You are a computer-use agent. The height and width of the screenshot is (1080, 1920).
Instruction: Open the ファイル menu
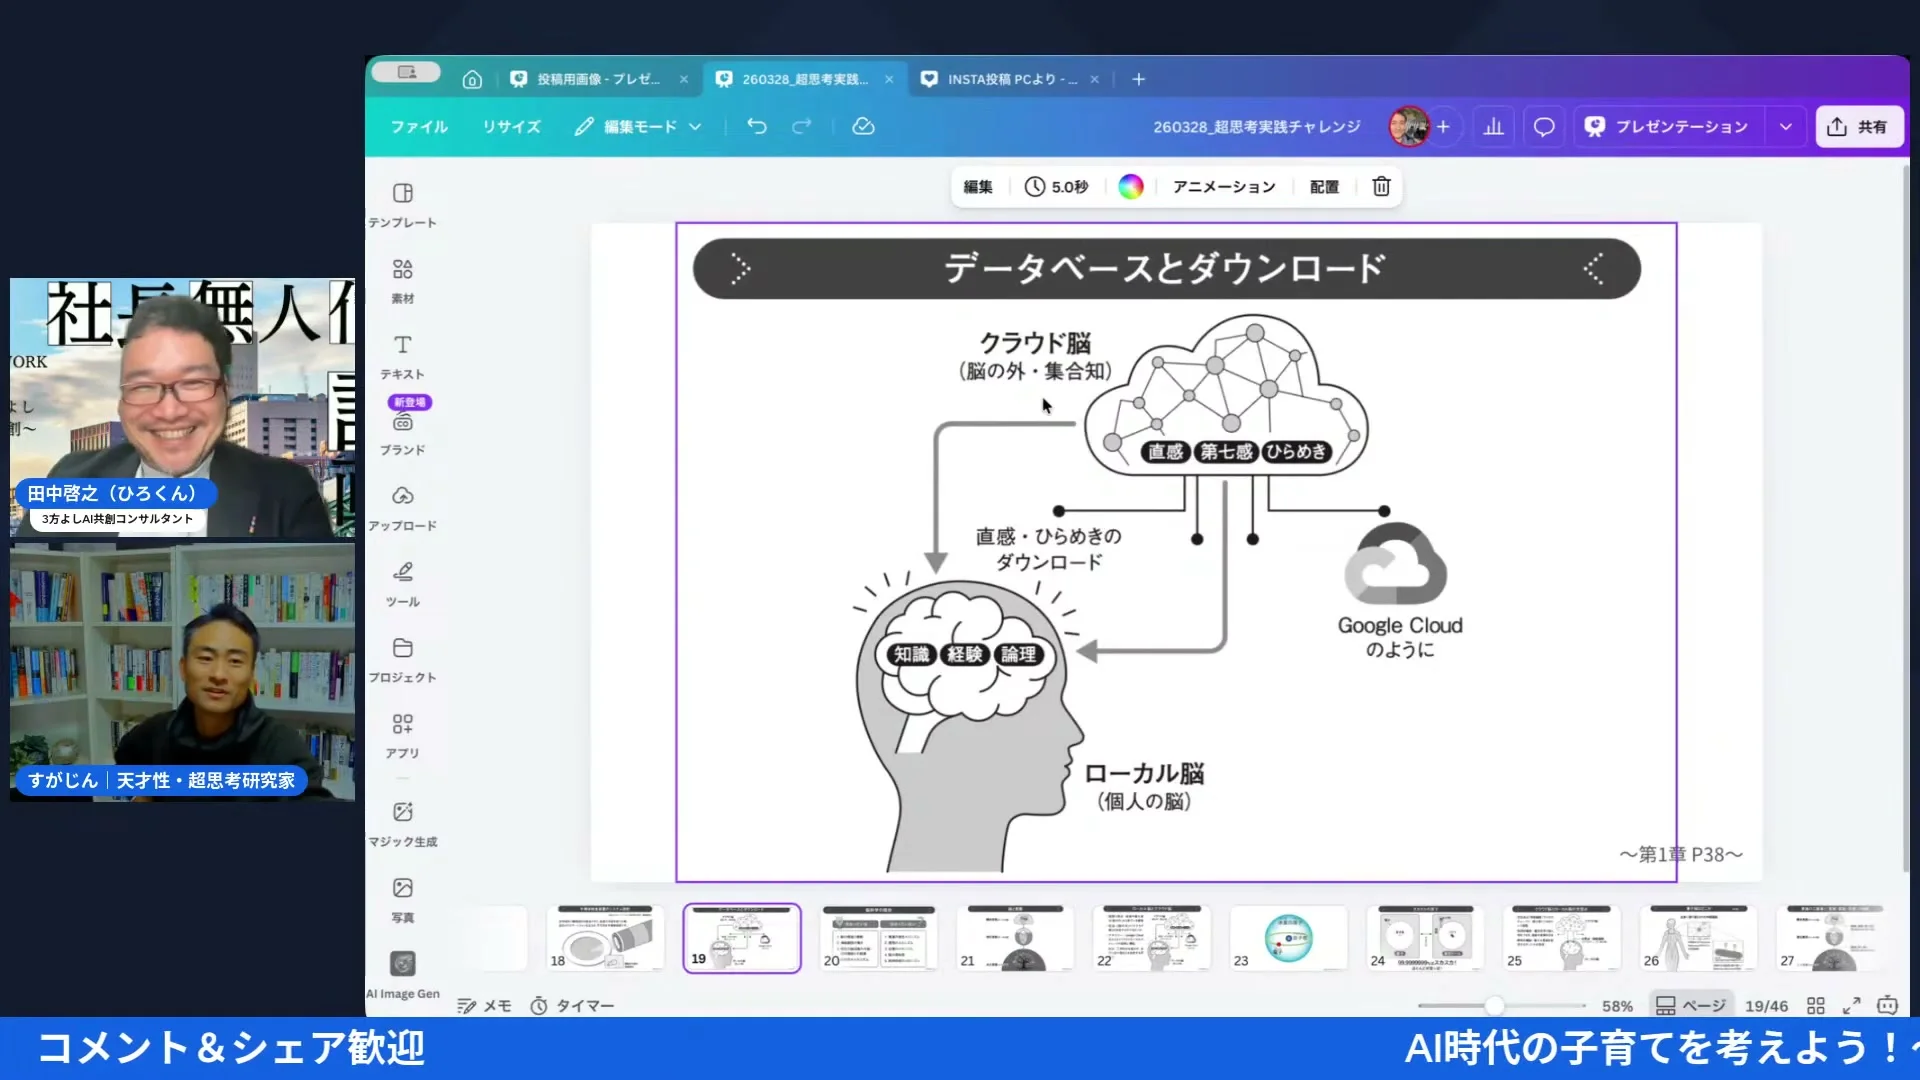coord(418,126)
